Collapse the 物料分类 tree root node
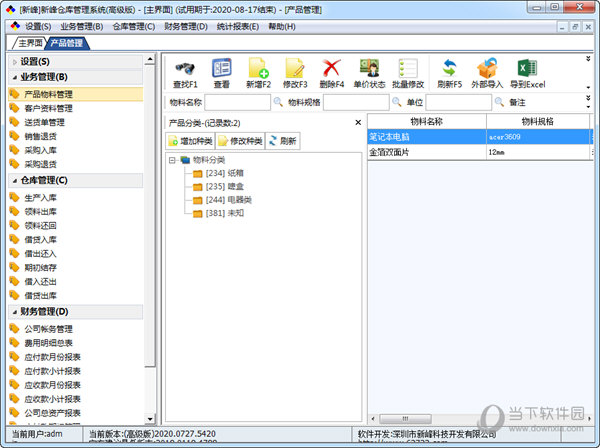The image size is (600, 448). [x=172, y=159]
